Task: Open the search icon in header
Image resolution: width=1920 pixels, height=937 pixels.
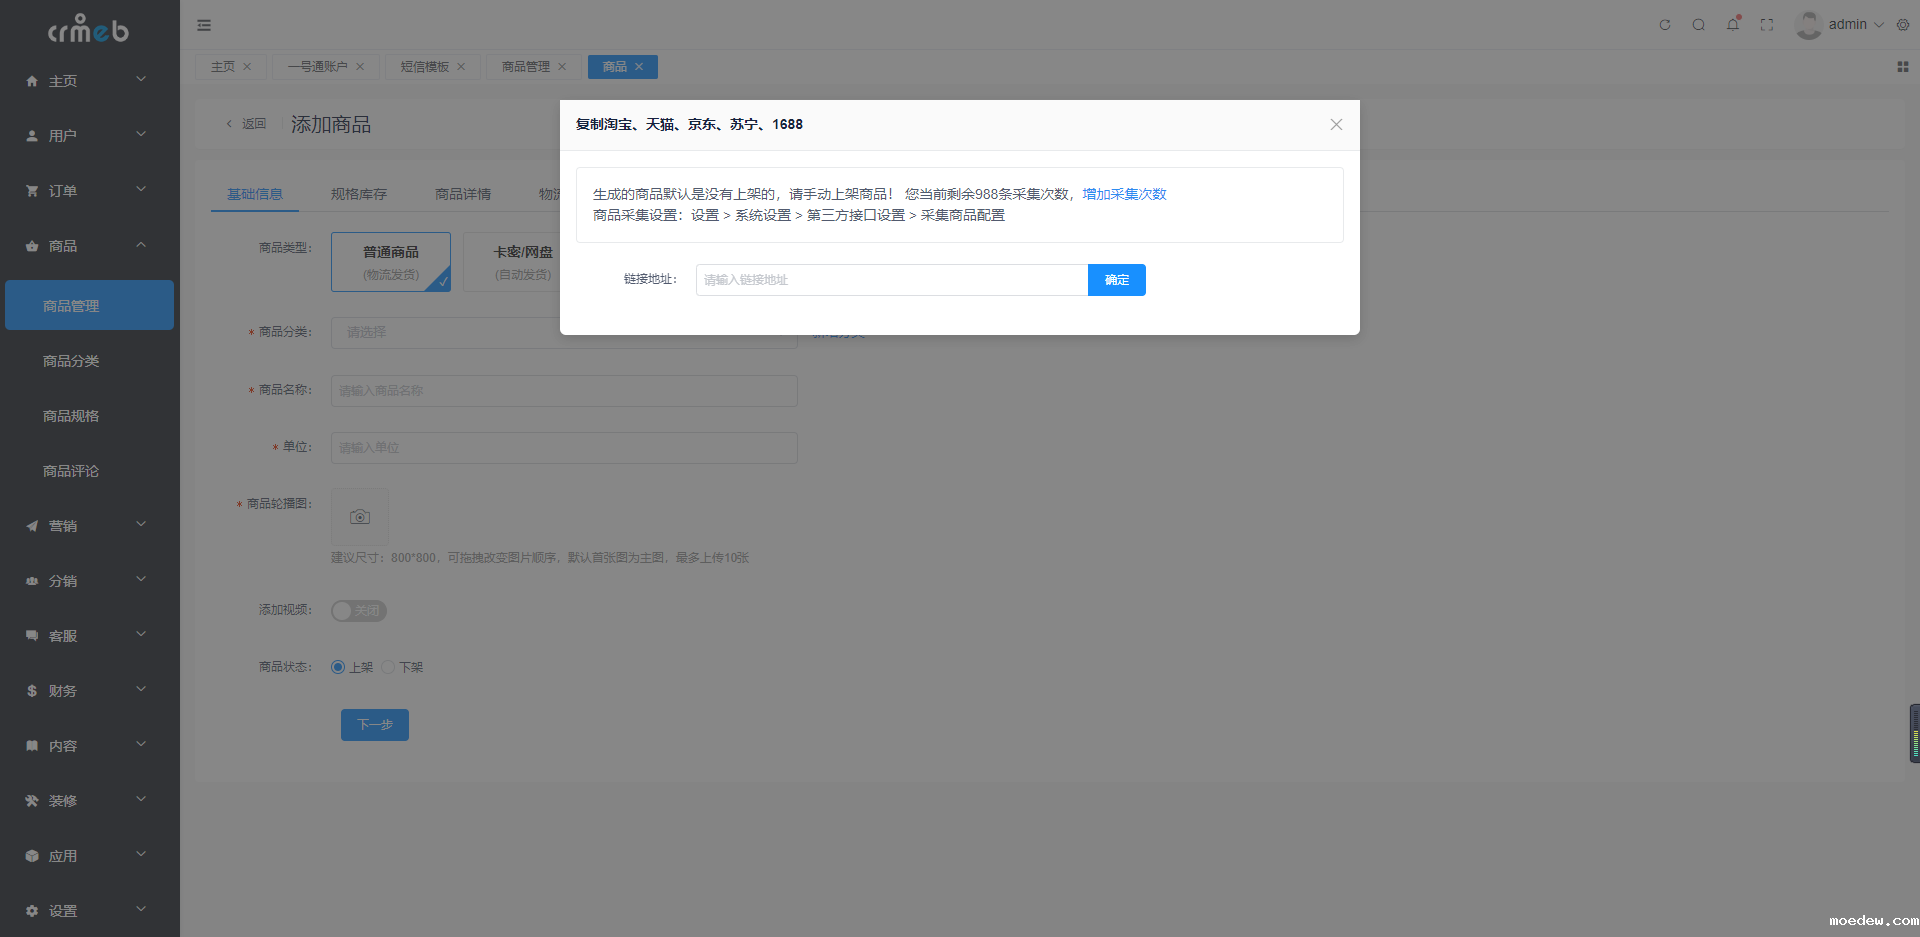Action: click(1698, 25)
